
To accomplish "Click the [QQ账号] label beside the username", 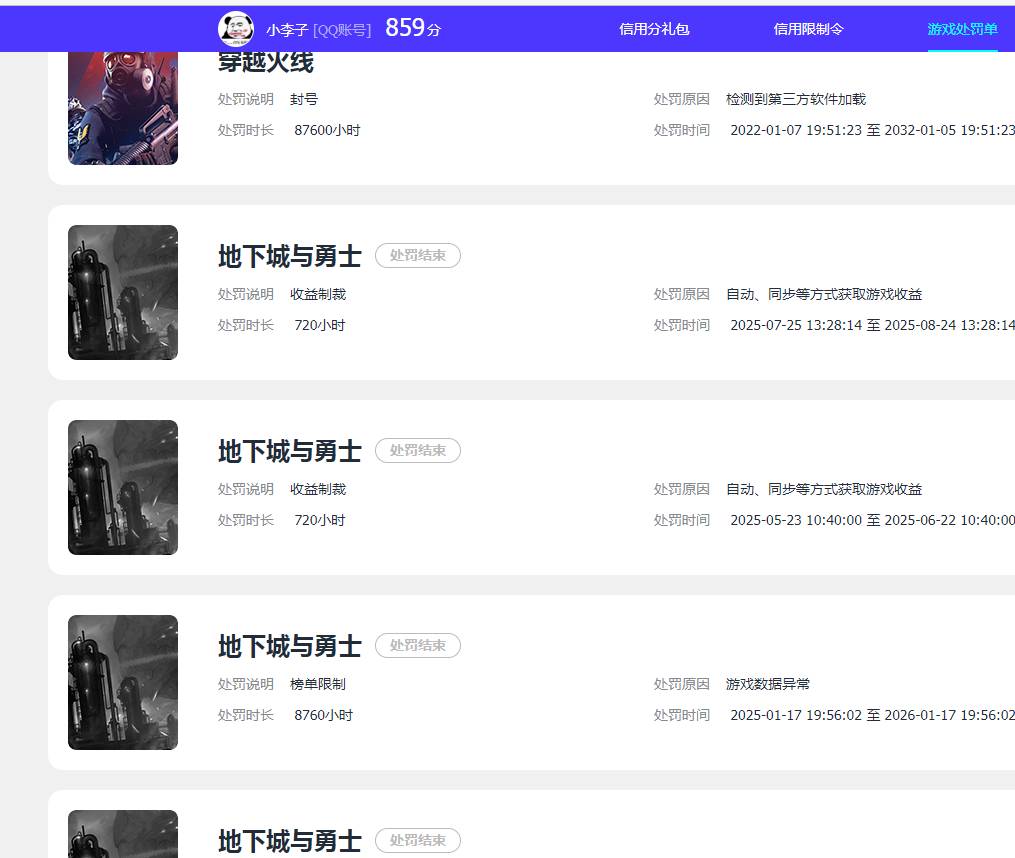I will click(x=342, y=30).
